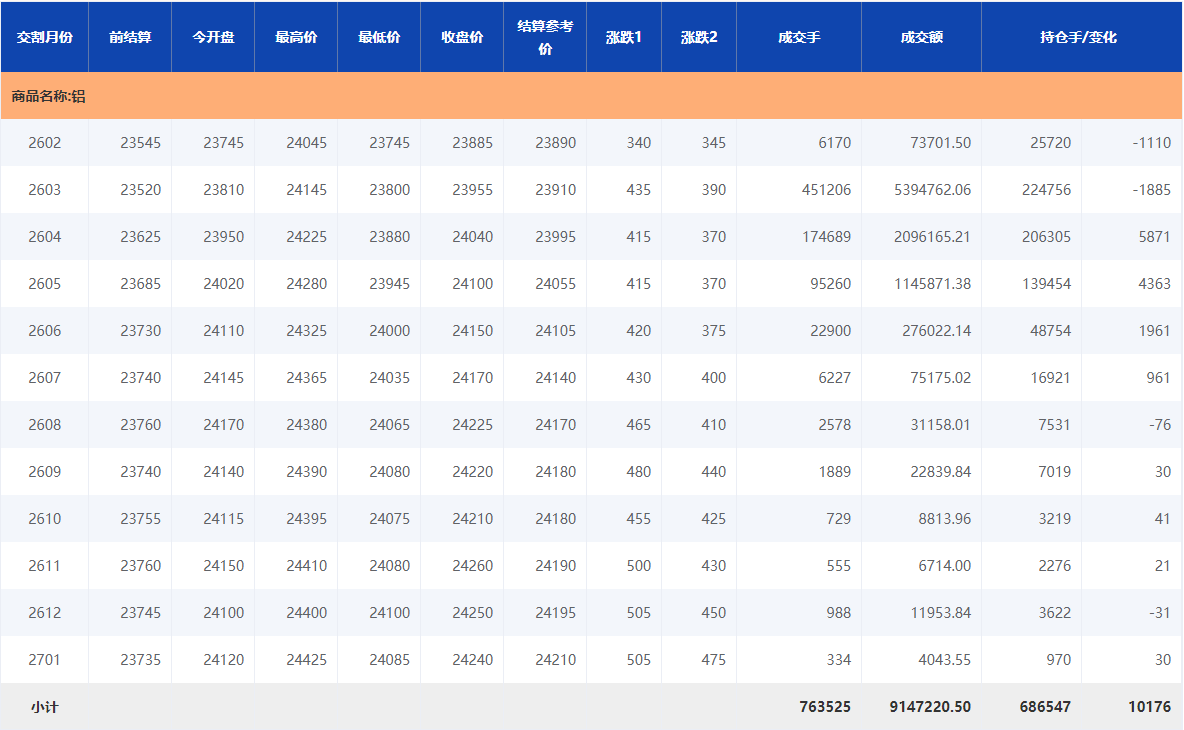Screen dimensions: 1184x730
Task: Click the 成交额 column header
Action: click(921, 37)
